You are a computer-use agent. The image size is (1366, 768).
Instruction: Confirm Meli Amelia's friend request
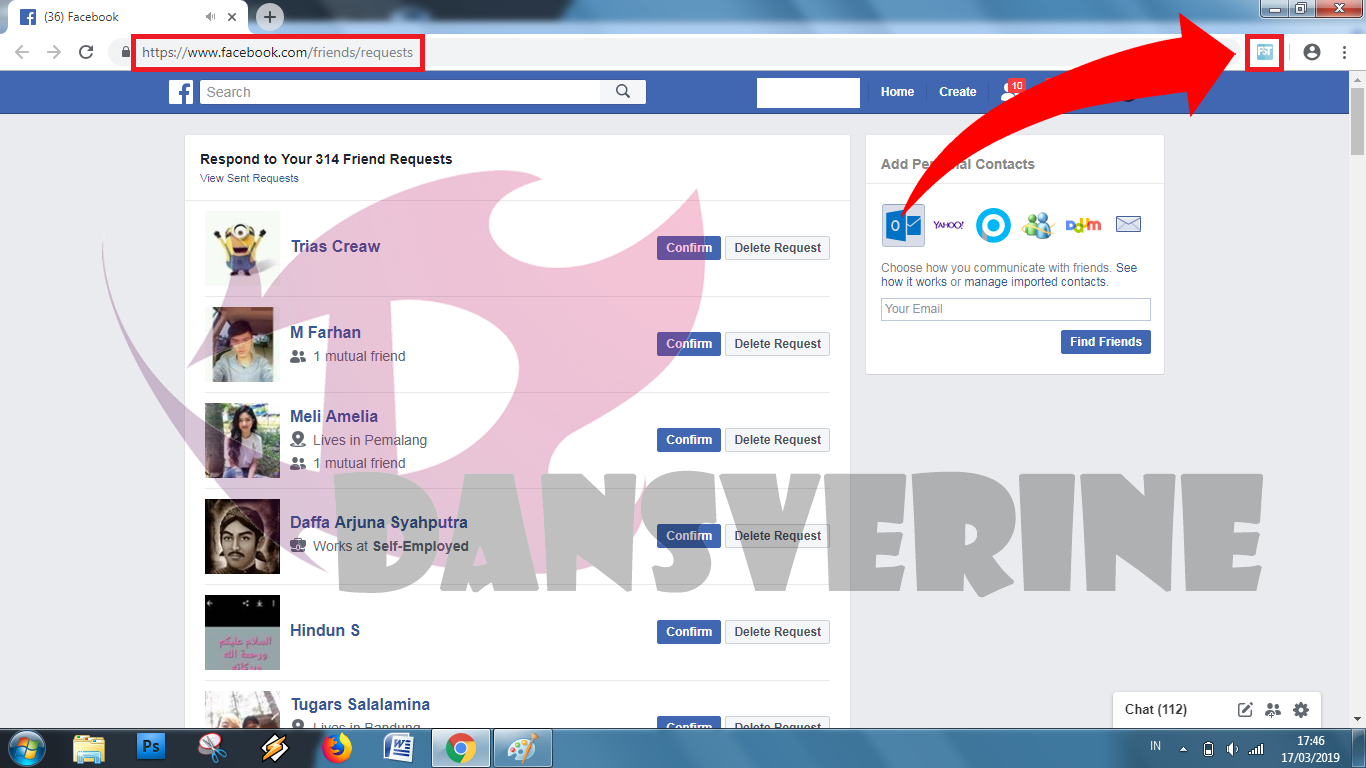689,440
